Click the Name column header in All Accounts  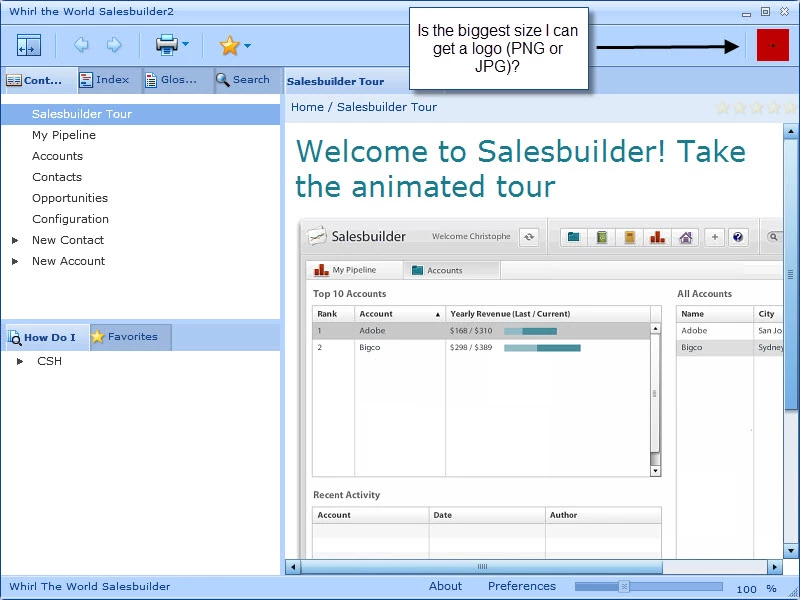point(714,314)
